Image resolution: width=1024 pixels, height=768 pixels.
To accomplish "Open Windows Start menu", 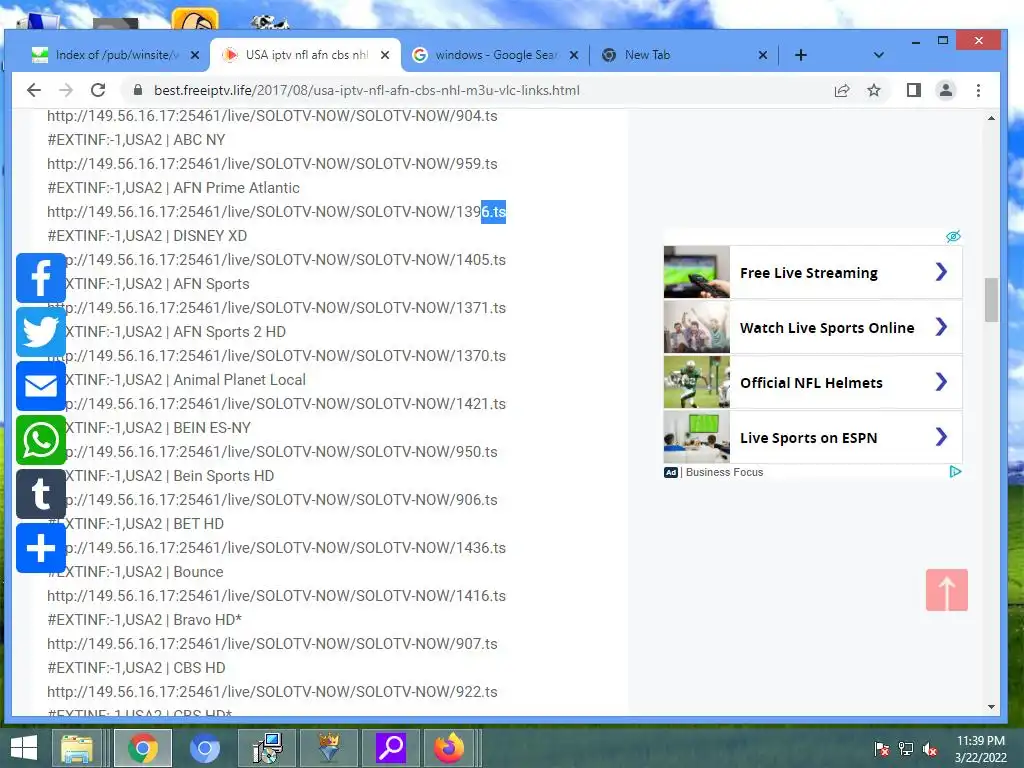I will pyautogui.click(x=24, y=748).
